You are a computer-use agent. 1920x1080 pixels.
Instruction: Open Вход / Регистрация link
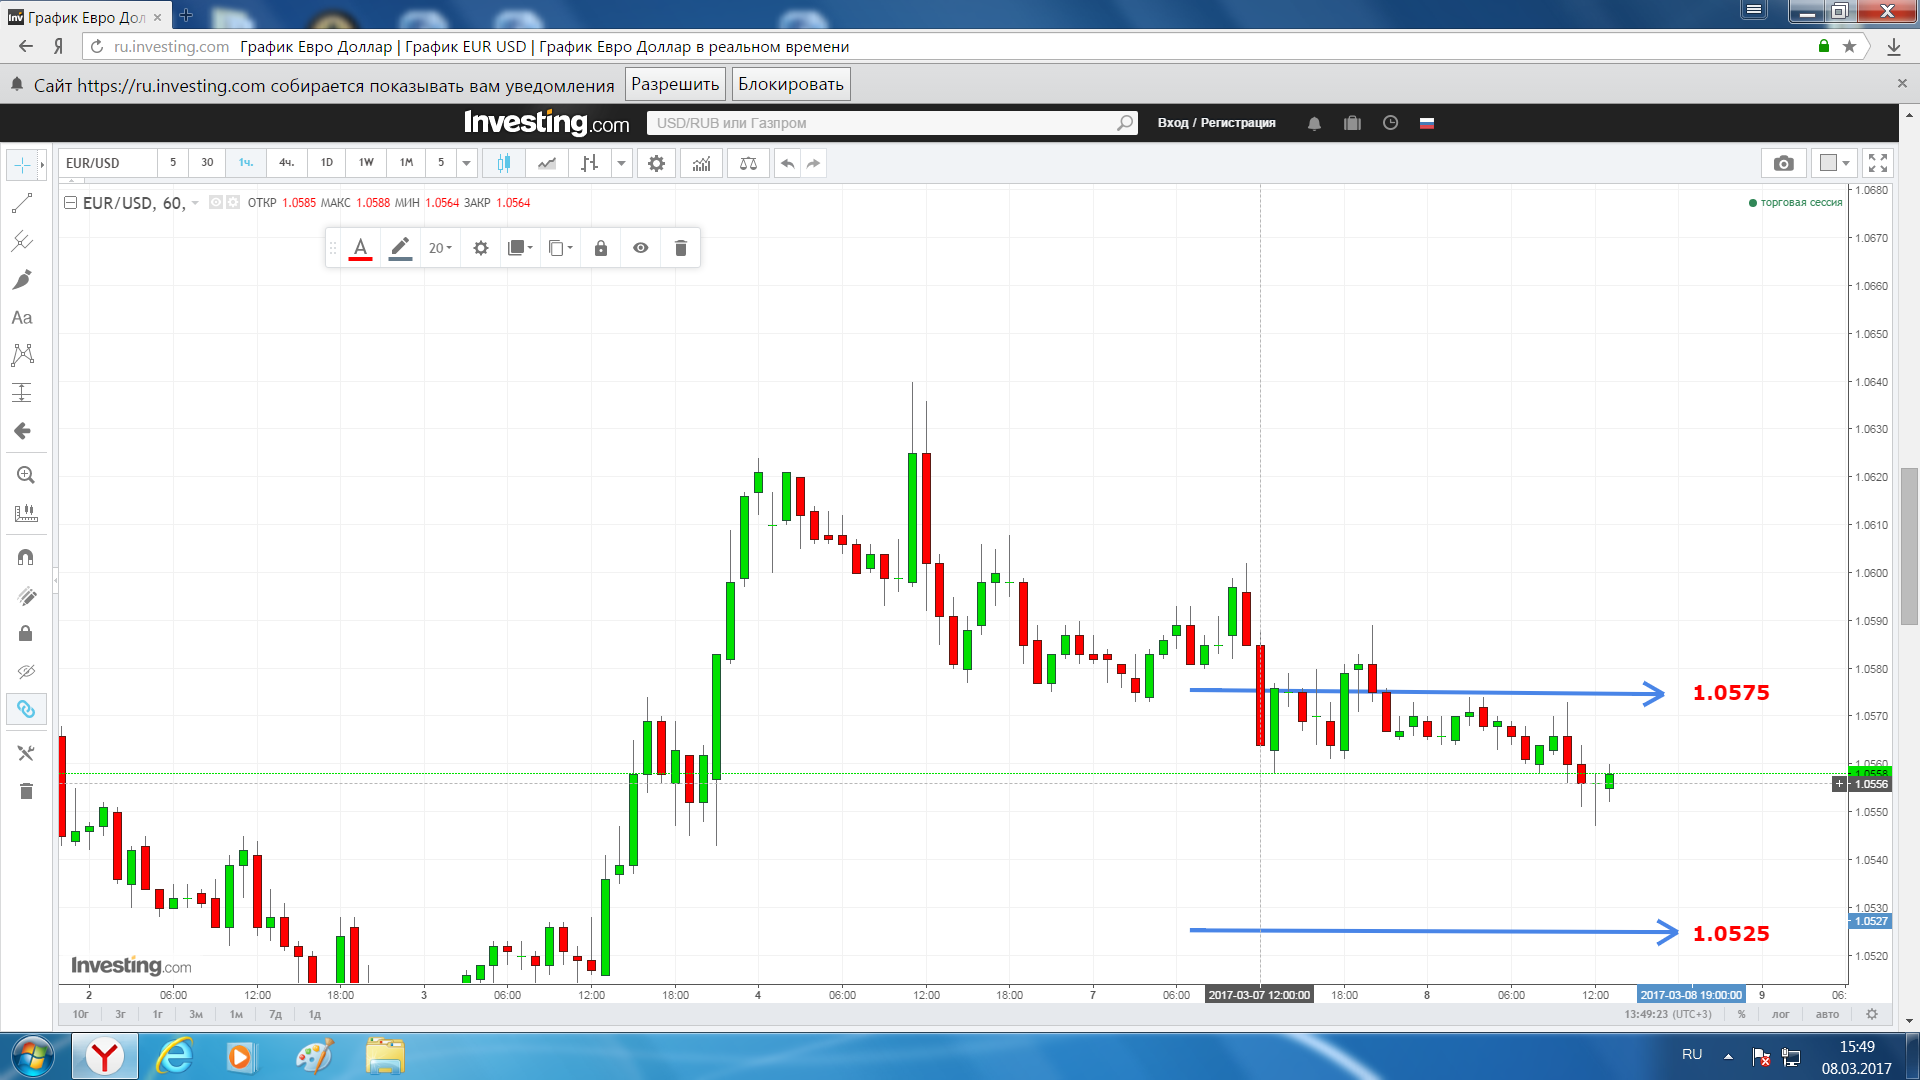[1216, 123]
